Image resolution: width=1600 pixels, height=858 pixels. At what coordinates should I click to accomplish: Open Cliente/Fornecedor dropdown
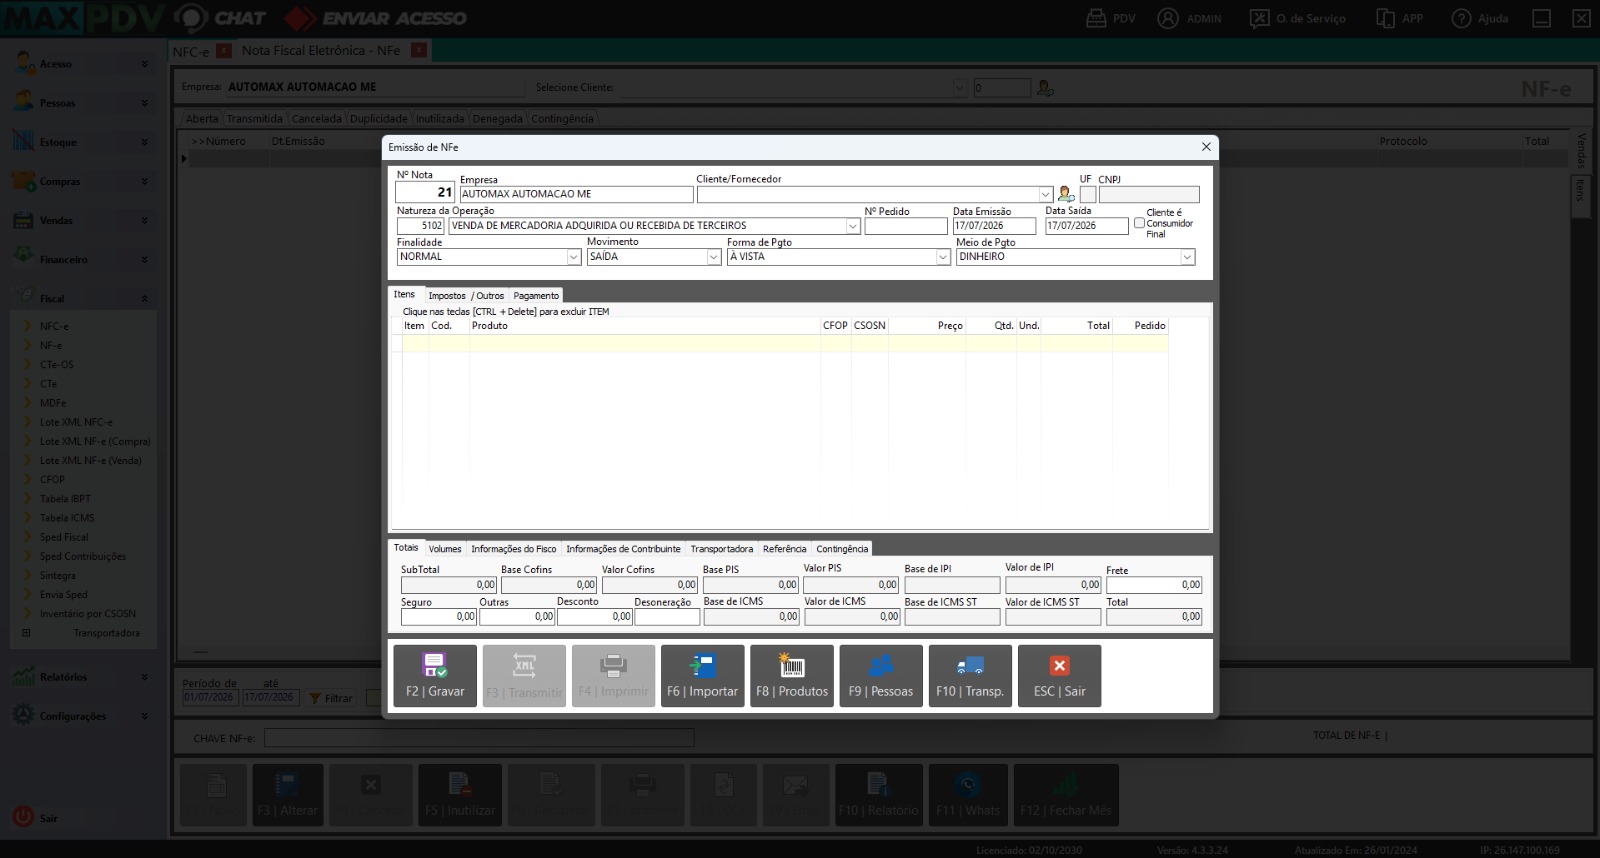pos(1046,195)
